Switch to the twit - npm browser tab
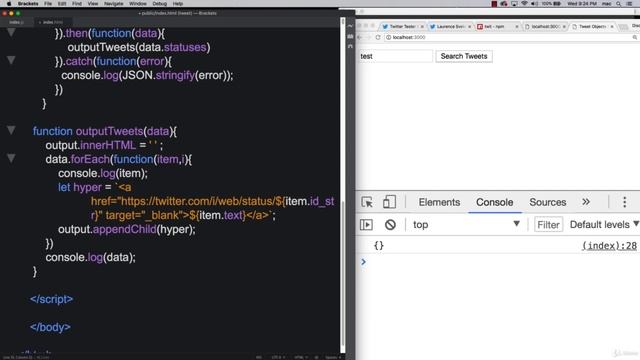The image size is (640, 360). (x=497, y=27)
